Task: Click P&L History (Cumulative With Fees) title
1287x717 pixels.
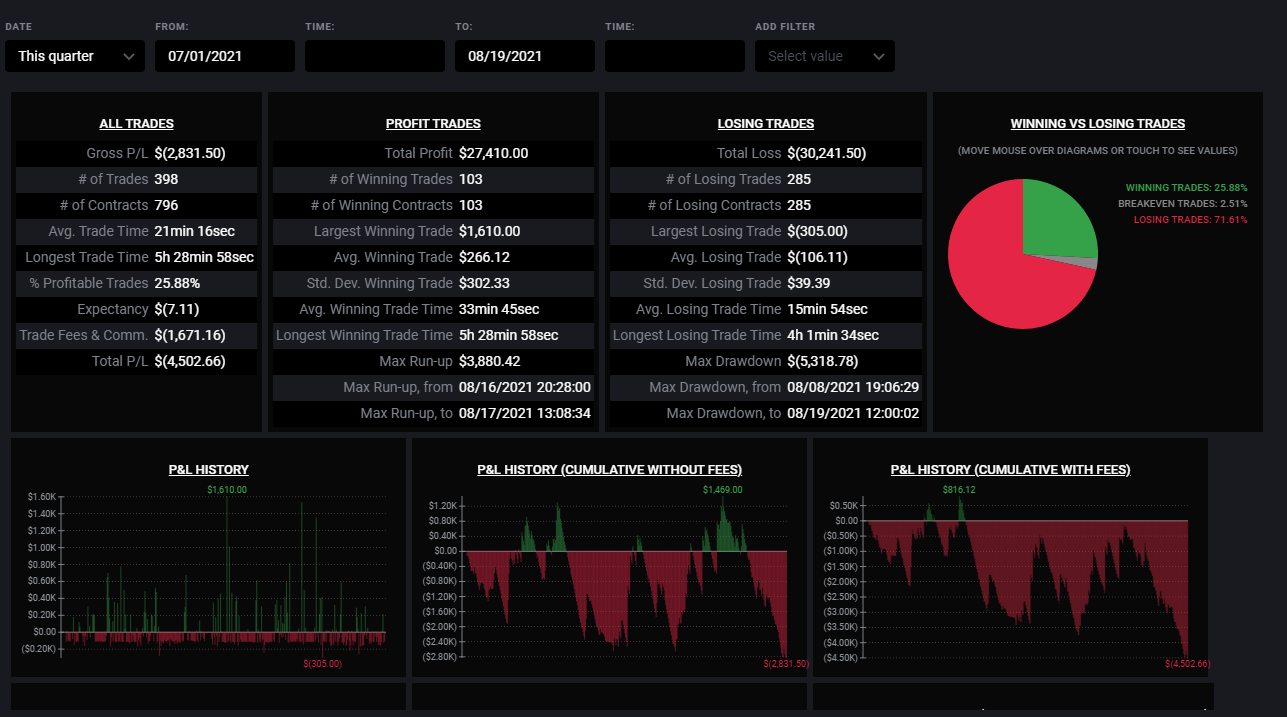Action: pos(1010,470)
